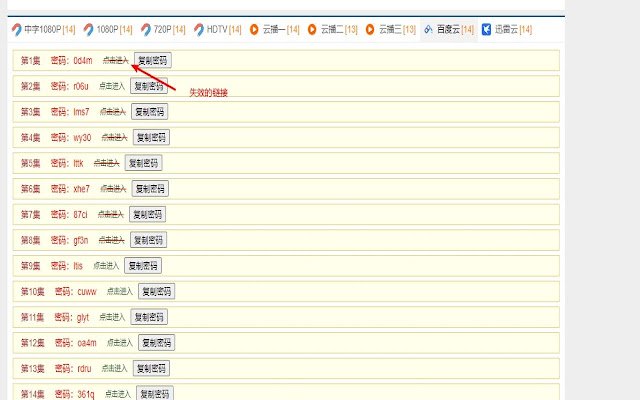Viewport: 640px width, 400px height.
Task: Open the HDTV tab
Action: (218, 29)
